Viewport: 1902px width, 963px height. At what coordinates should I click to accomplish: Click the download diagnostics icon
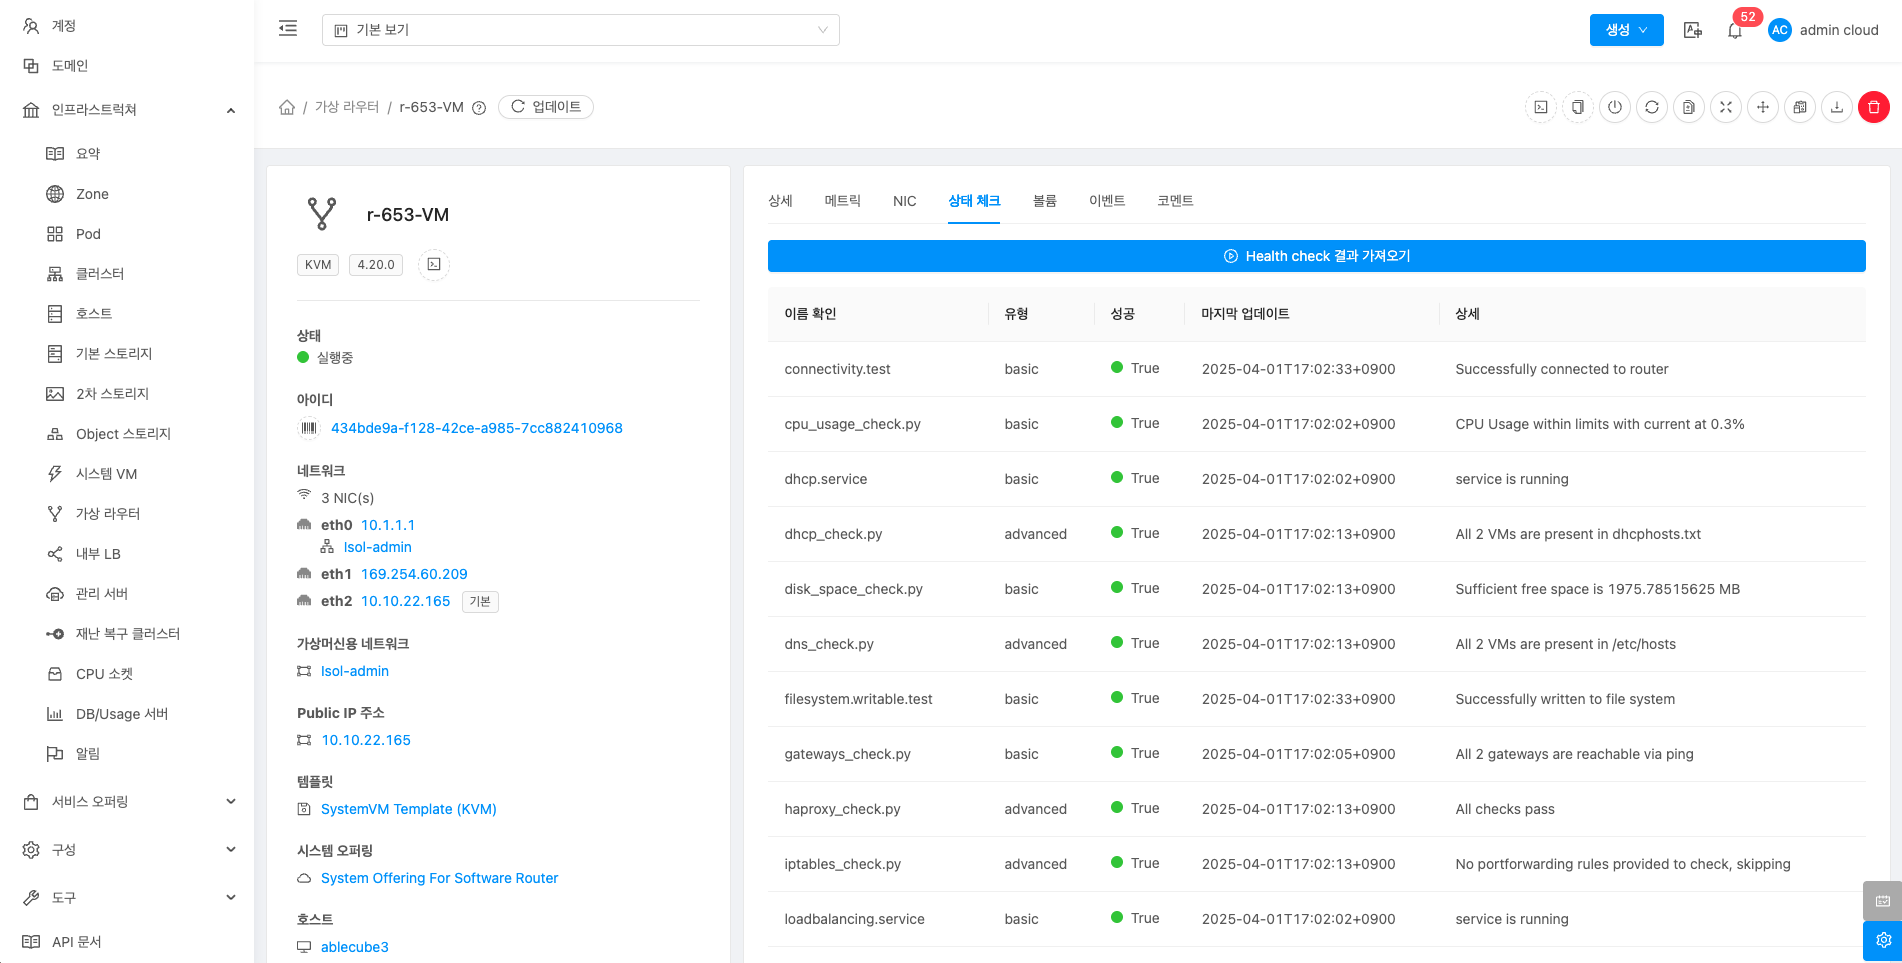pos(1837,107)
